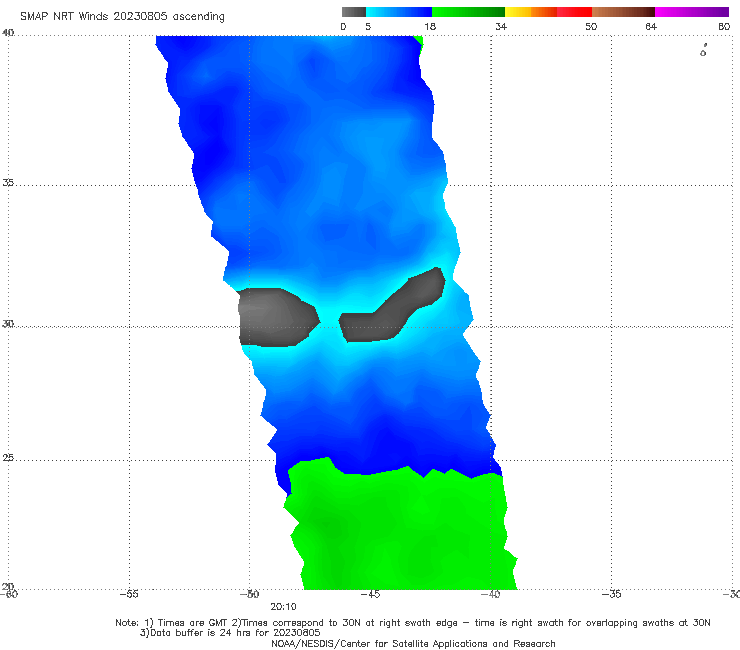Click the green high-wind region at swath bottom

(401, 524)
